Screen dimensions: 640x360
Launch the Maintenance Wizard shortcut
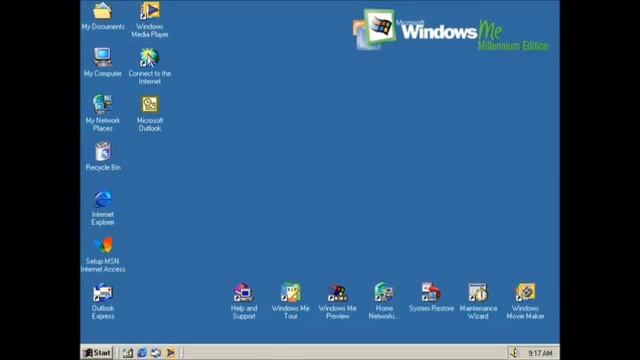pos(478,293)
